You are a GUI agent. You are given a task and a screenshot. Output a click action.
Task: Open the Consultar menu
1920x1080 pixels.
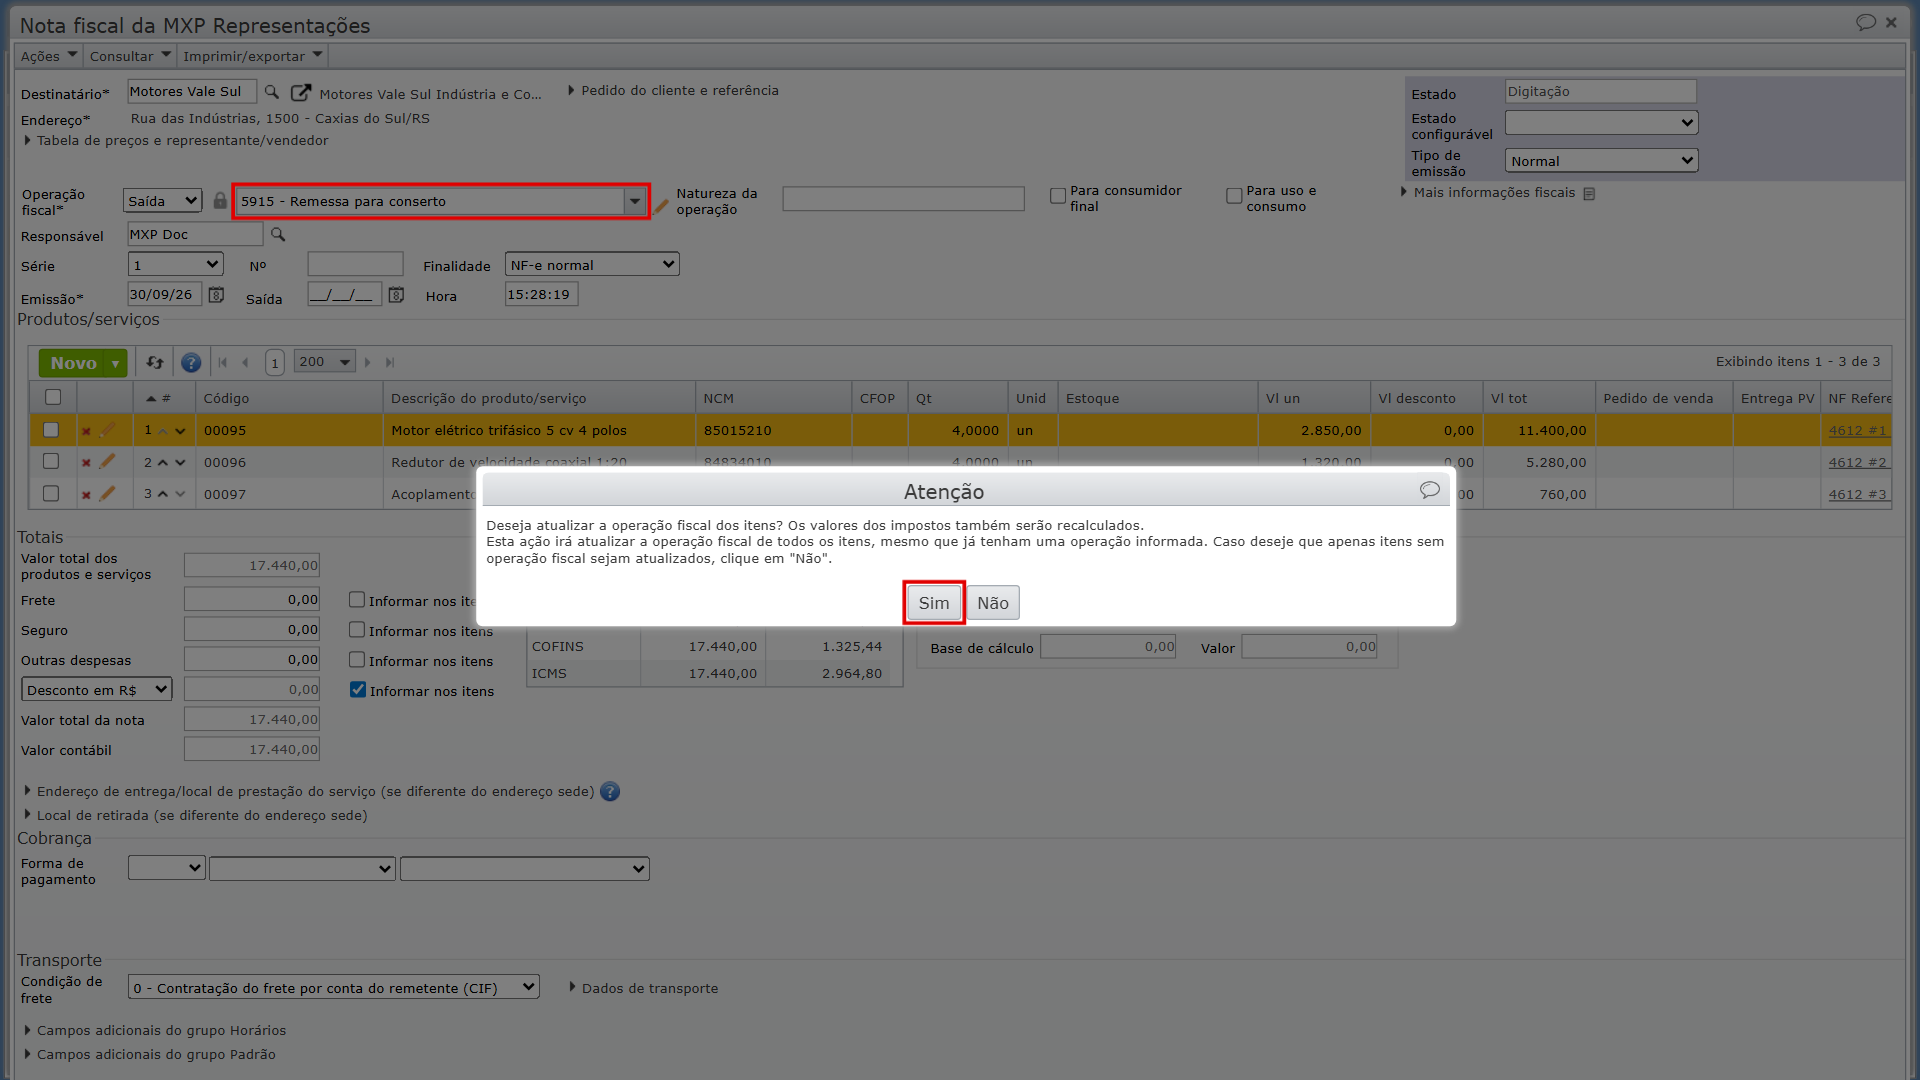click(x=130, y=56)
